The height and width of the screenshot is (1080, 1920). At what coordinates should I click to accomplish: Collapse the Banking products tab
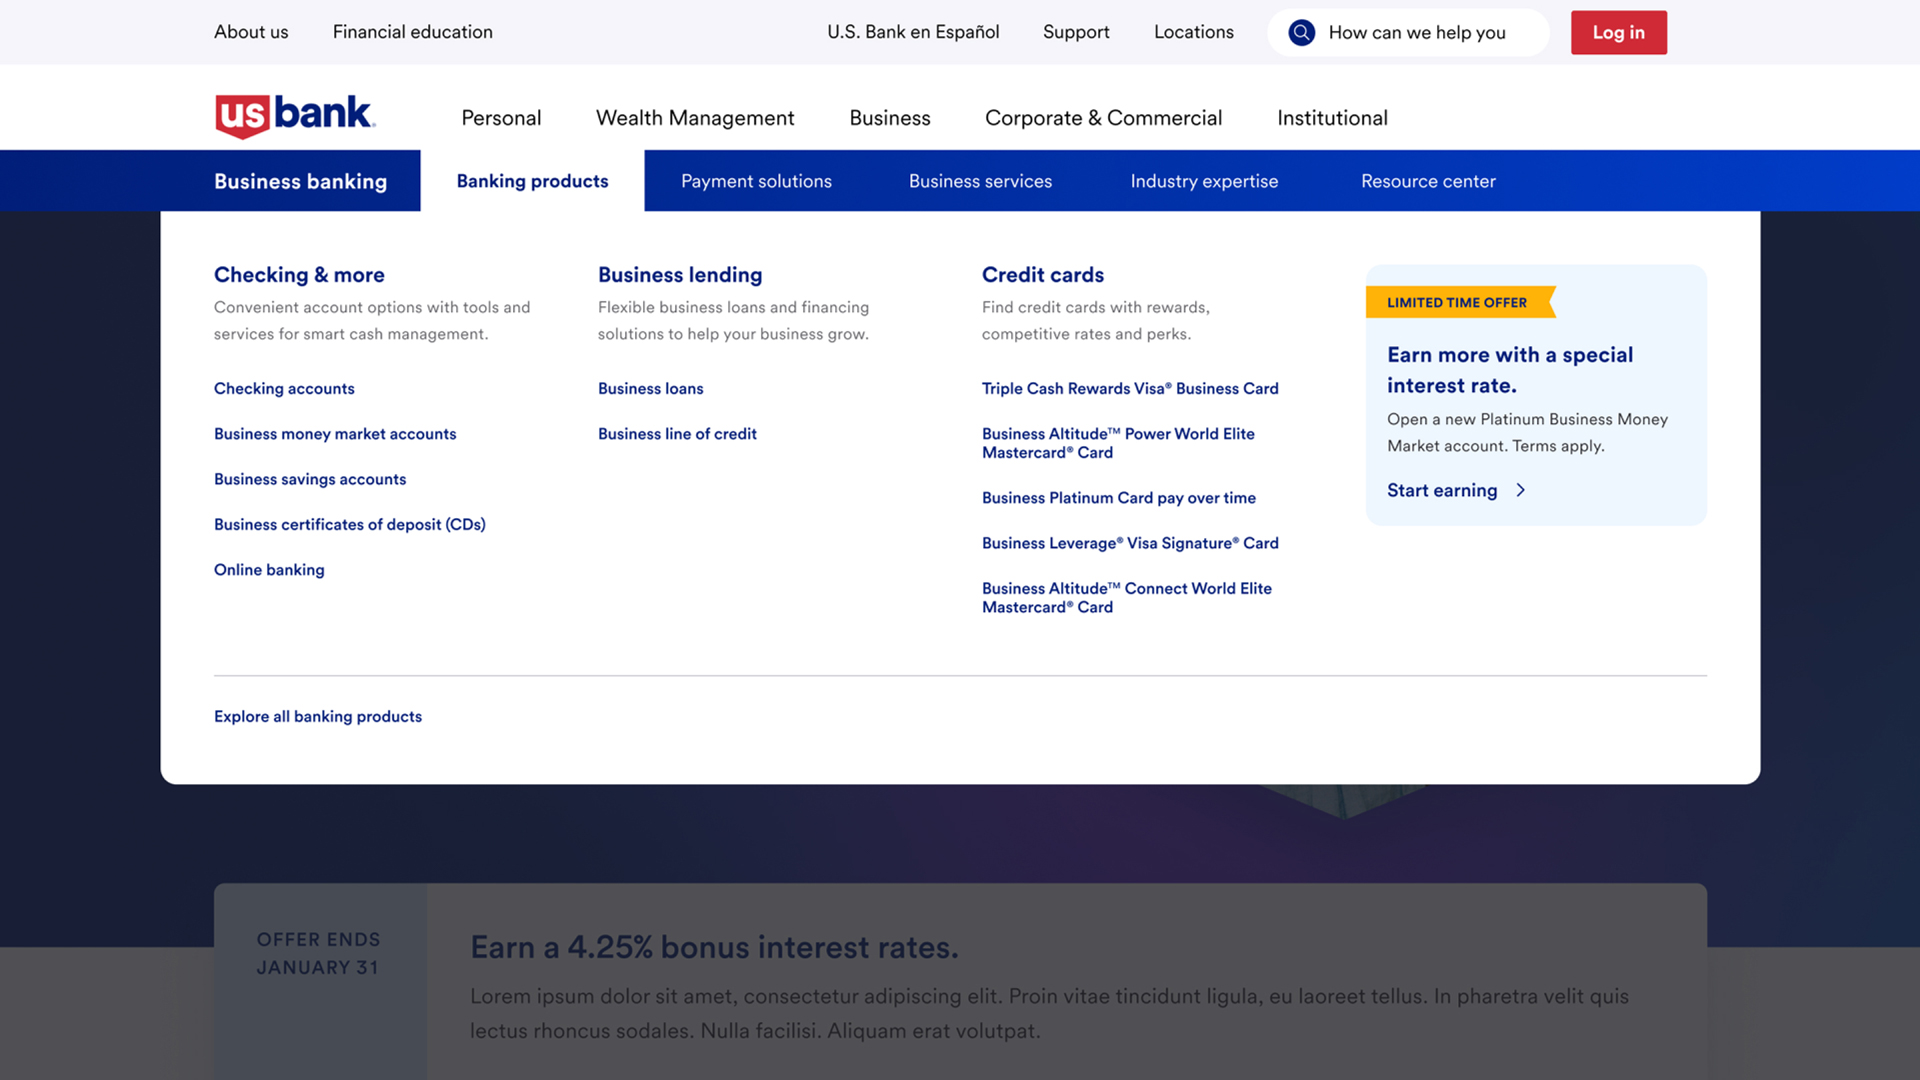[532, 181]
